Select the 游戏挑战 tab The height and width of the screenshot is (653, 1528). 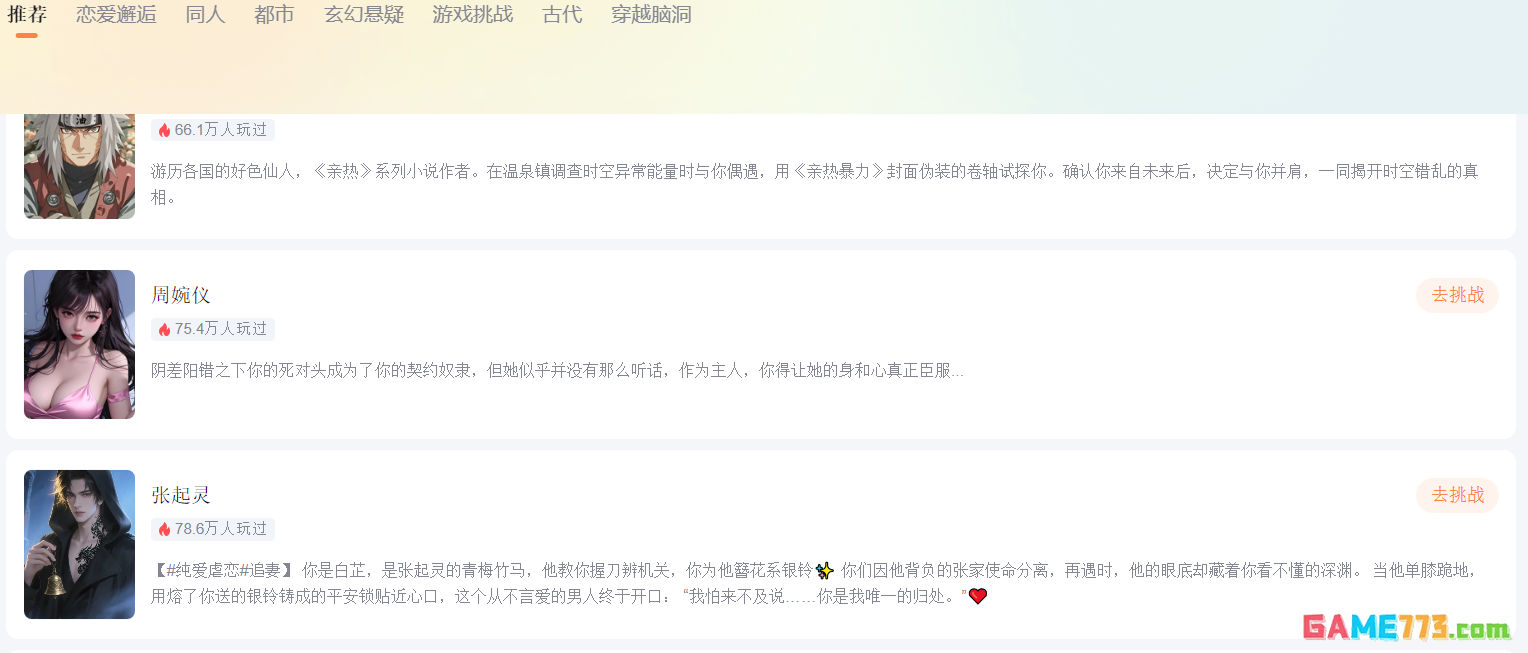click(473, 15)
